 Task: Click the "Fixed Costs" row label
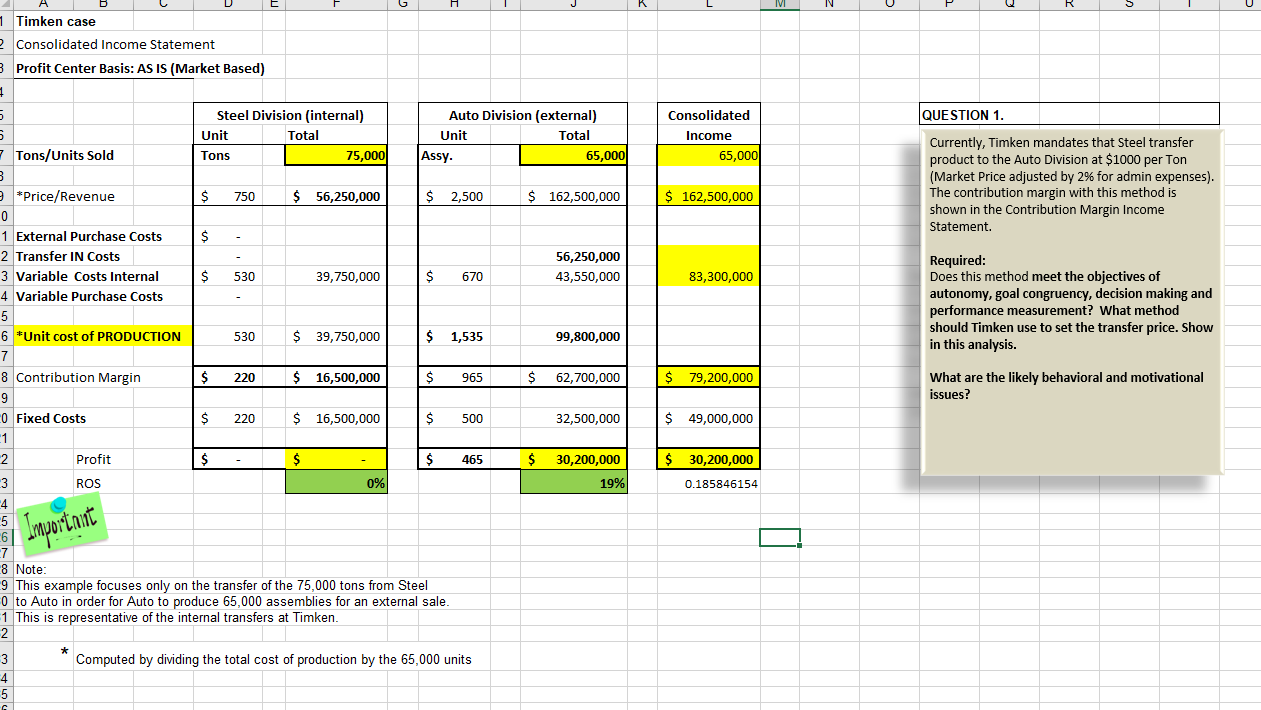click(51, 418)
